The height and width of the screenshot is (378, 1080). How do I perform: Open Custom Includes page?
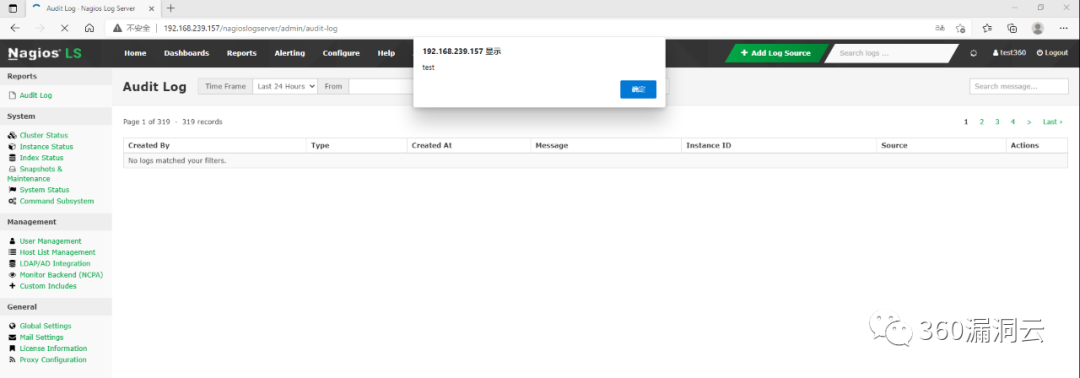click(x=48, y=286)
